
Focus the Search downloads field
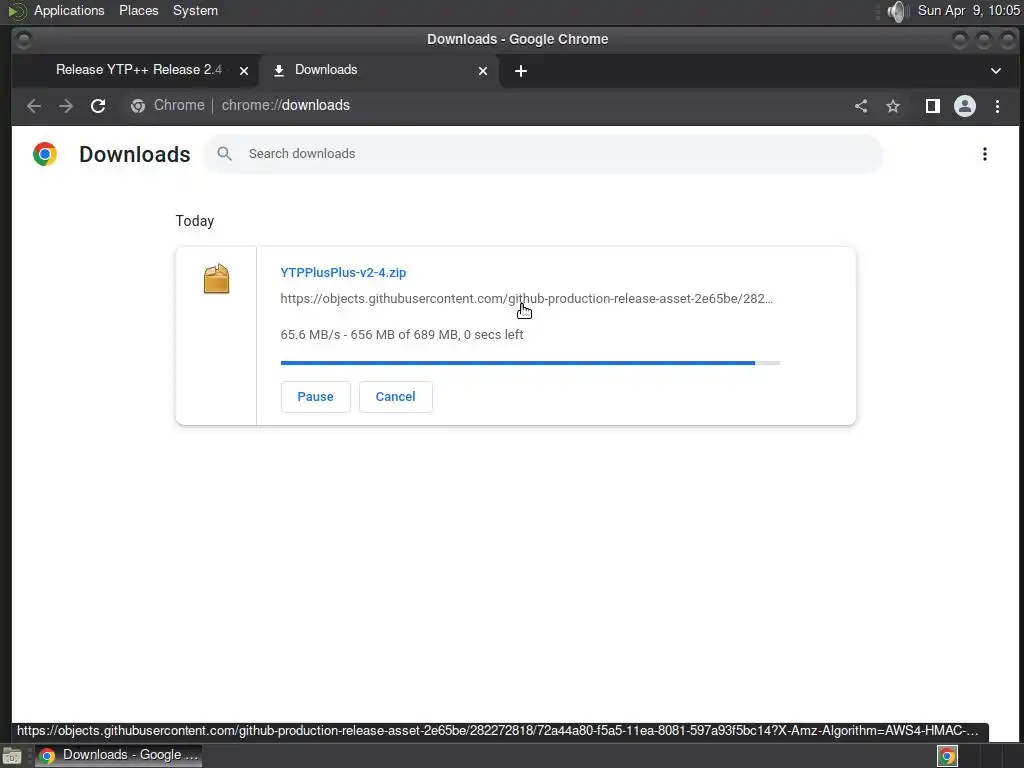543,153
